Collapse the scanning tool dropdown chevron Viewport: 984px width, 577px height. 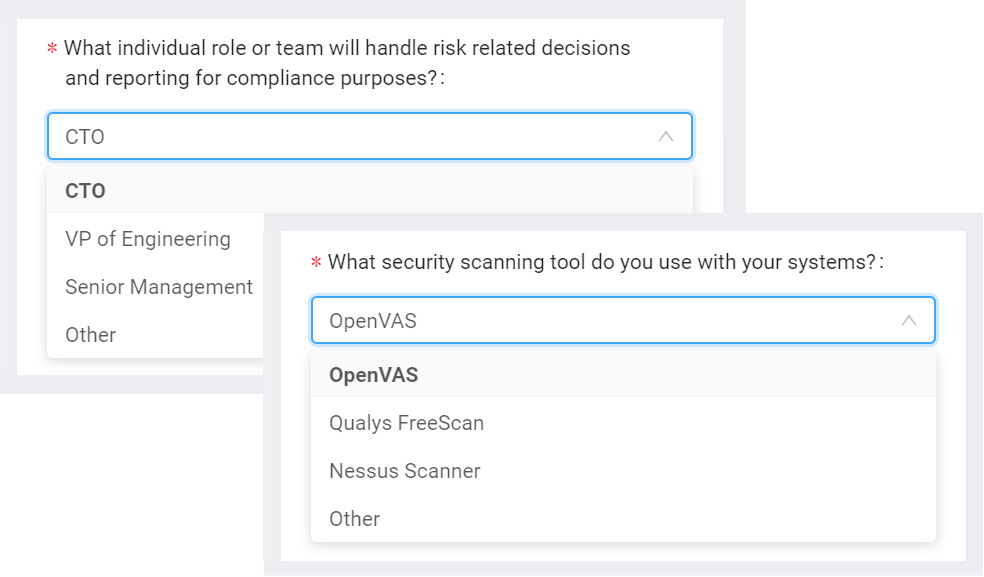pos(909,320)
